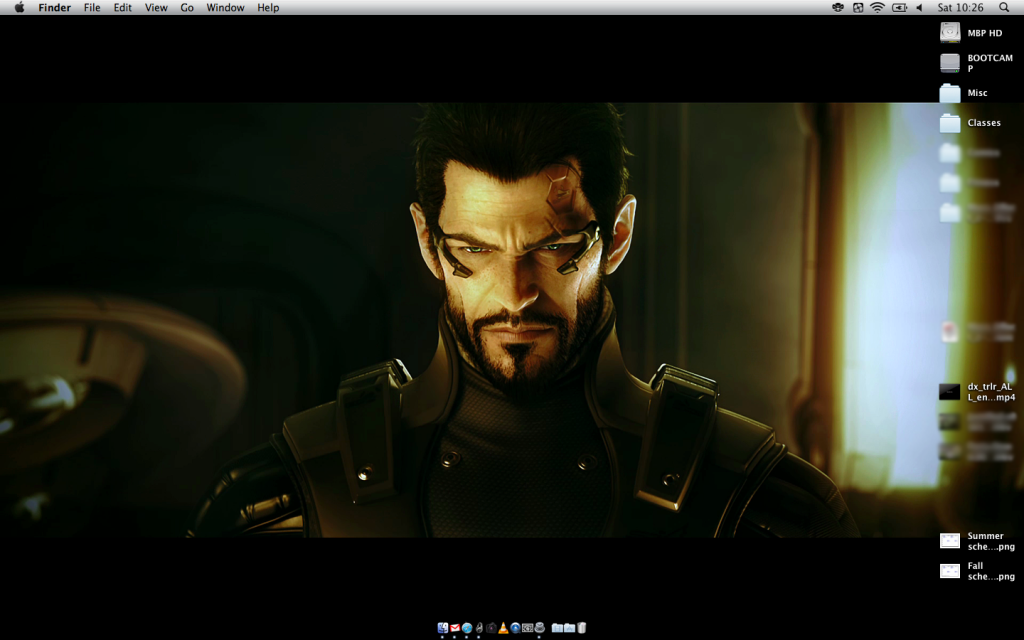The height and width of the screenshot is (640, 1024).
Task: Click the status icon left of the fan icon
Action: pos(838,8)
